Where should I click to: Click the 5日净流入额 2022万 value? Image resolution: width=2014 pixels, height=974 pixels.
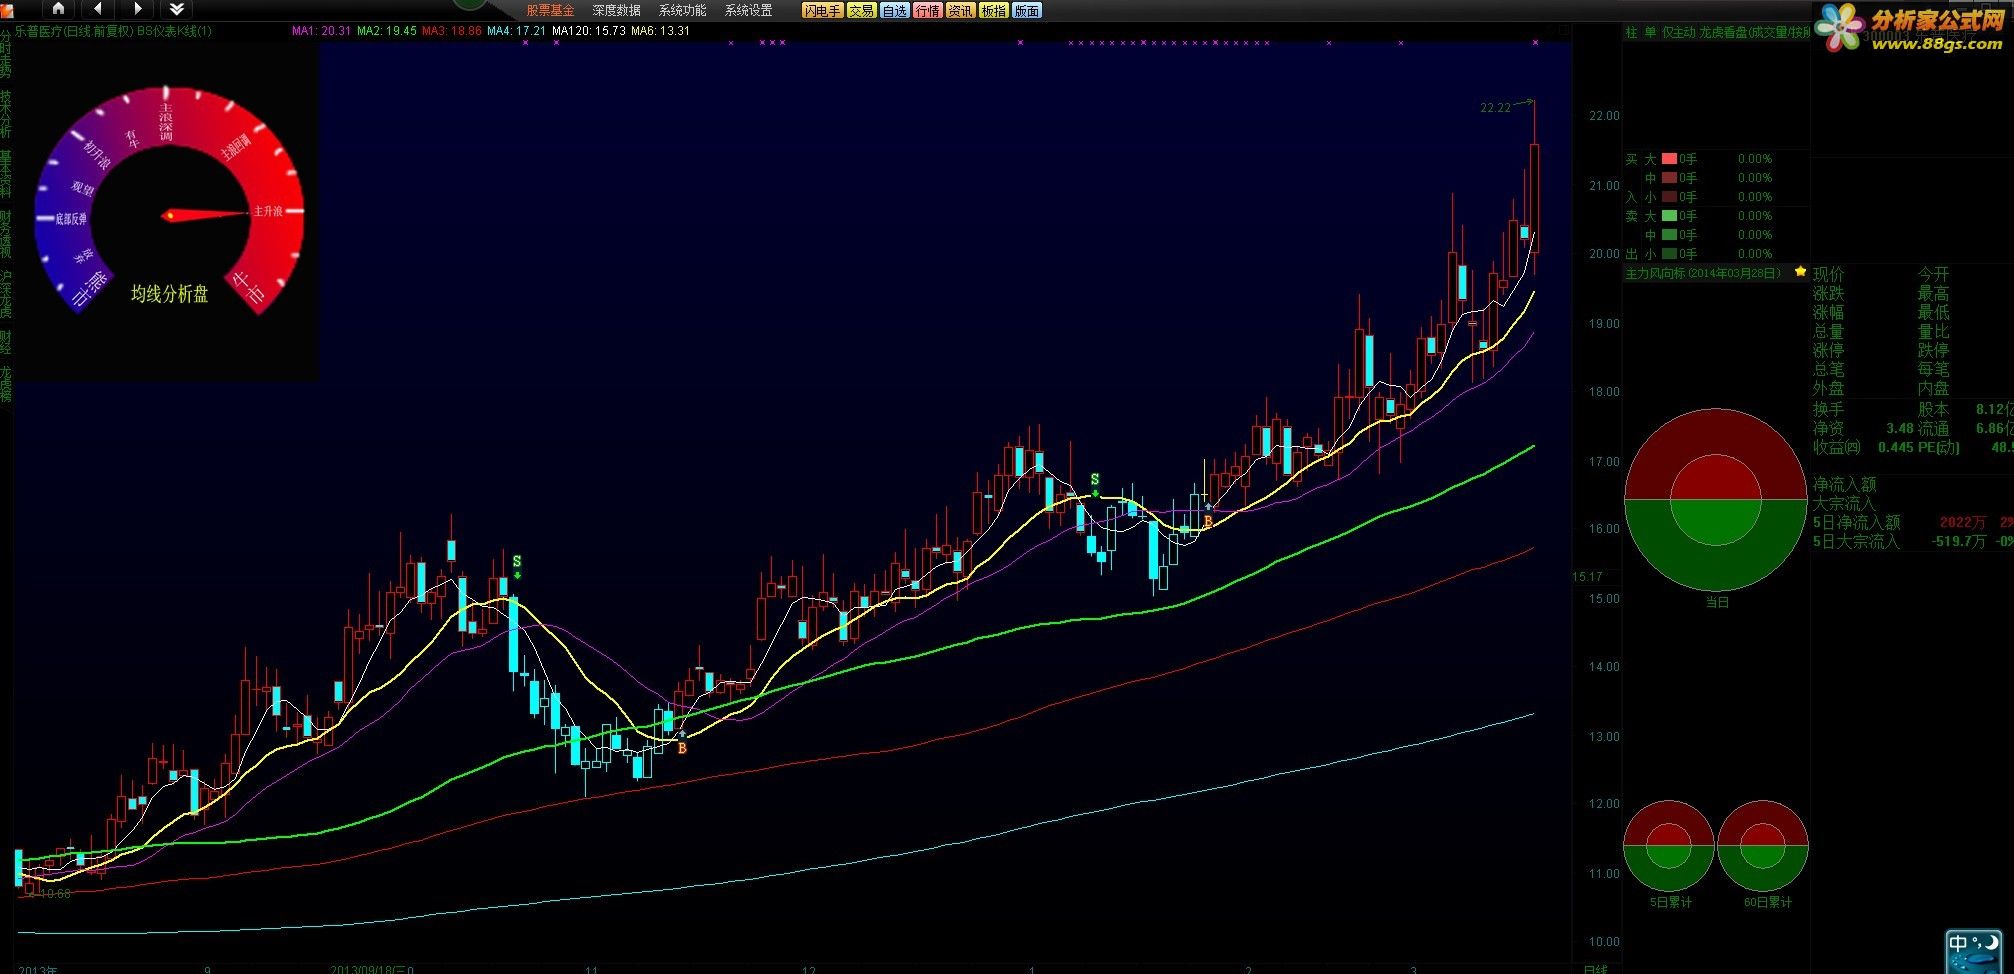pyautogui.click(x=1962, y=522)
